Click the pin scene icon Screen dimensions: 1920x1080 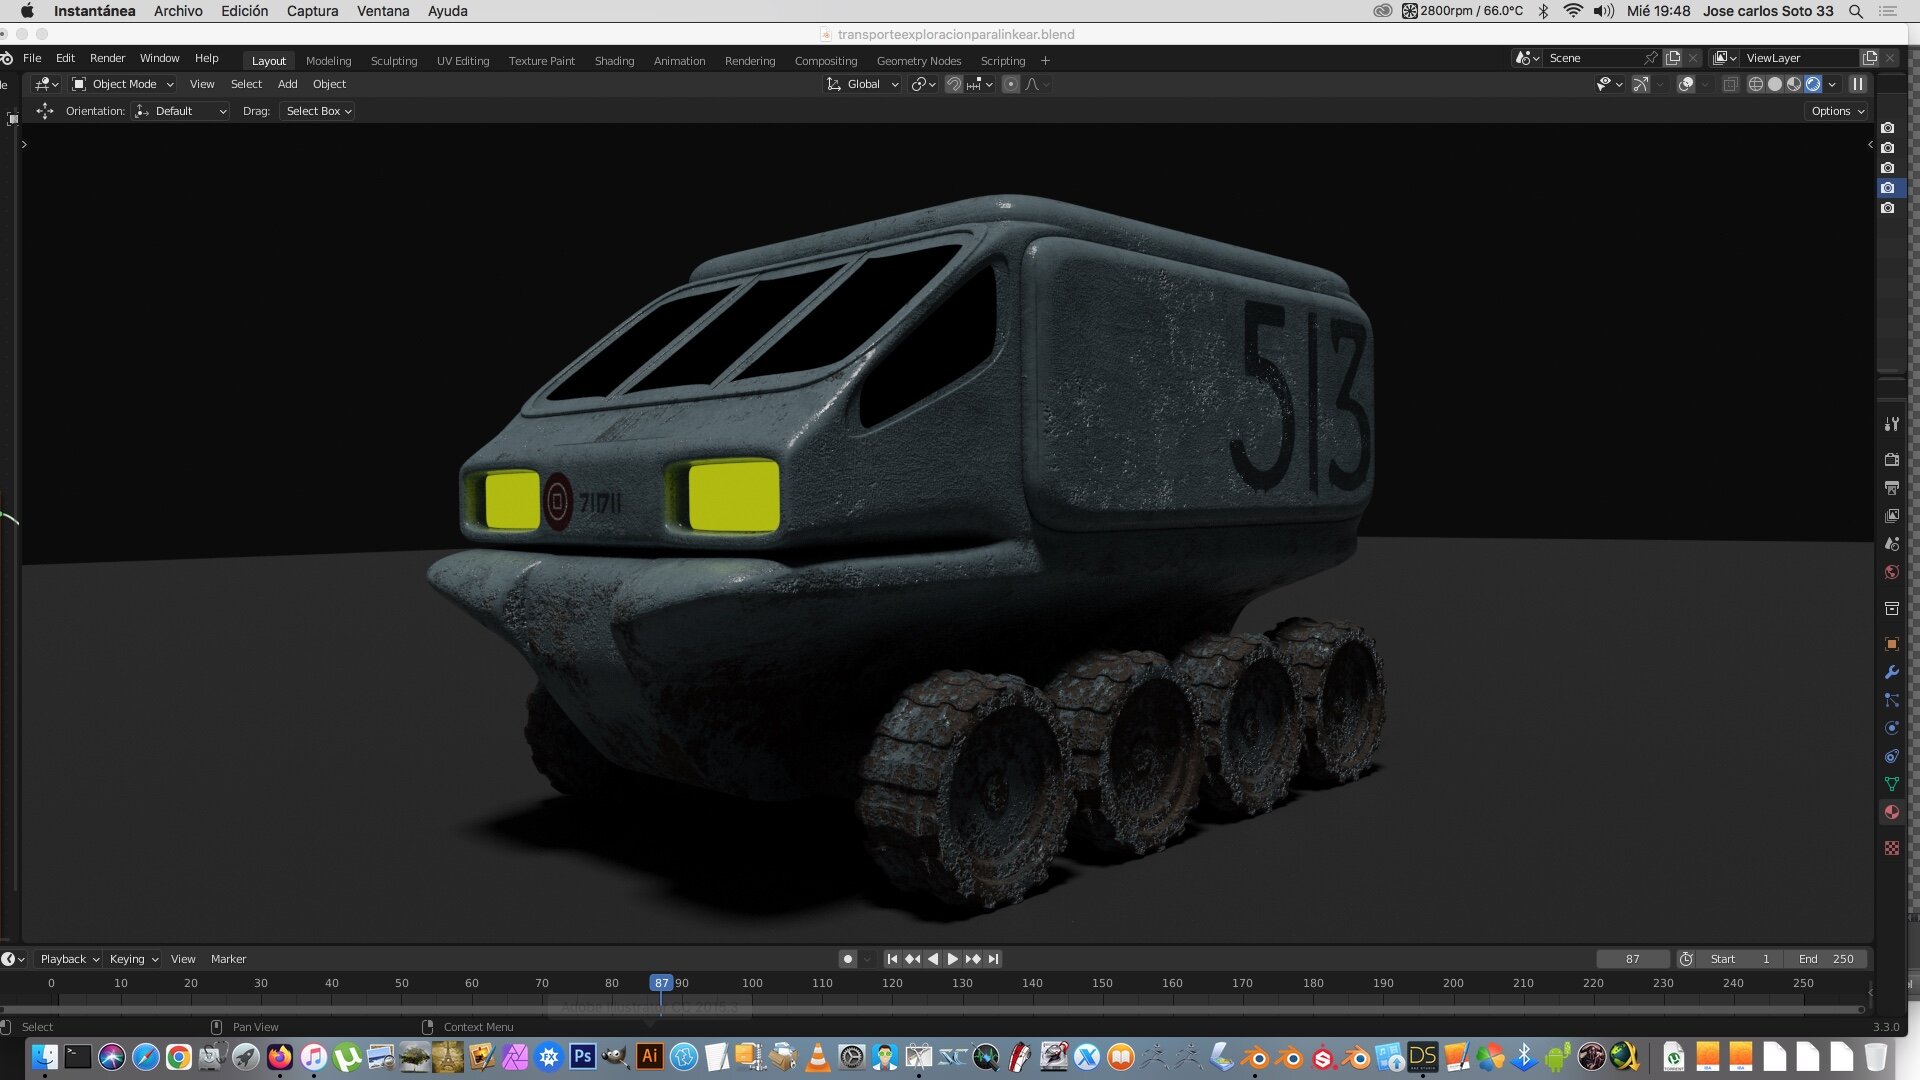(1651, 58)
